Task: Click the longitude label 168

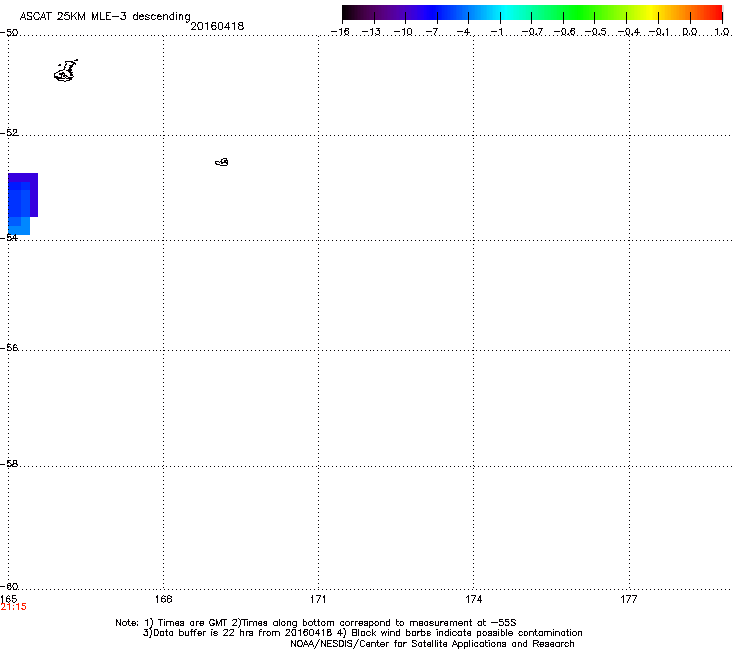Action: tap(163, 599)
